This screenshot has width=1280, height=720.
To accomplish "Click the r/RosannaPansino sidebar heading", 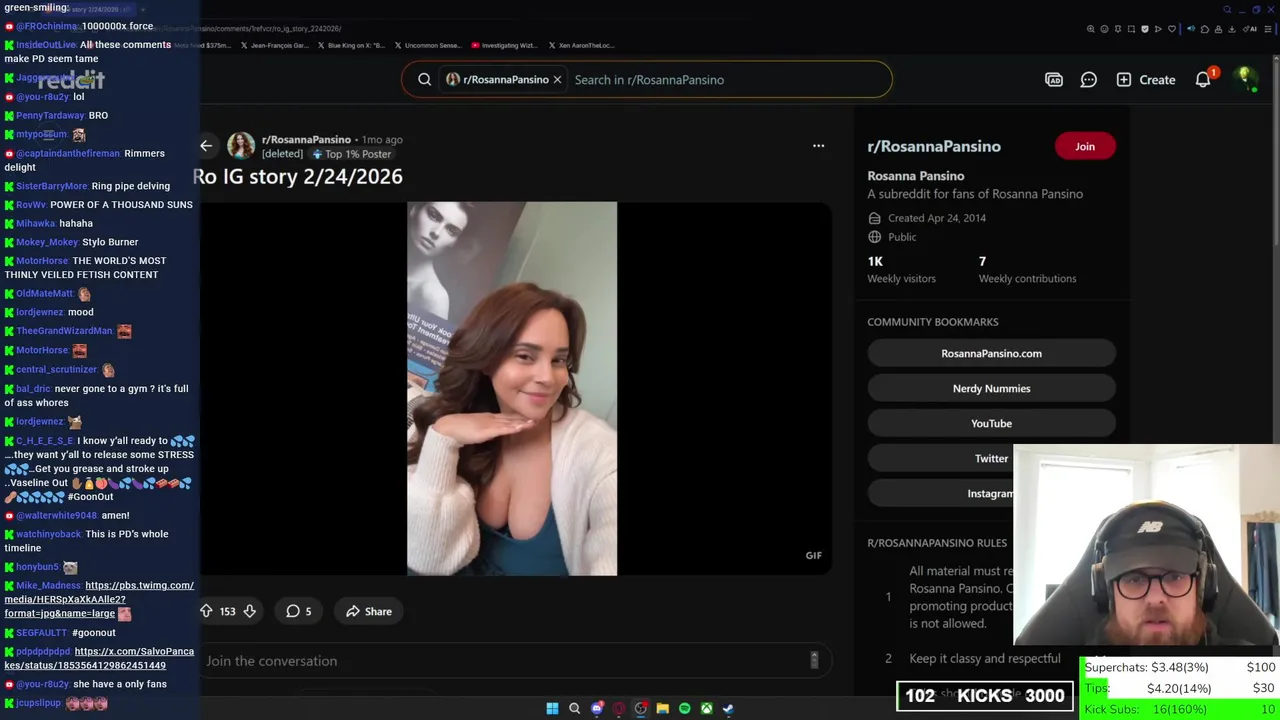I will [934, 146].
